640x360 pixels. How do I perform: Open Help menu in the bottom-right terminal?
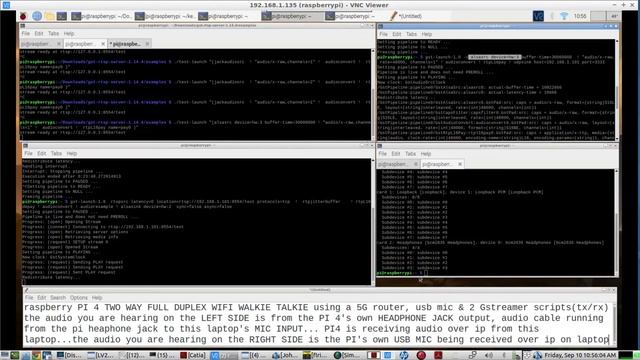[x=426, y=154]
